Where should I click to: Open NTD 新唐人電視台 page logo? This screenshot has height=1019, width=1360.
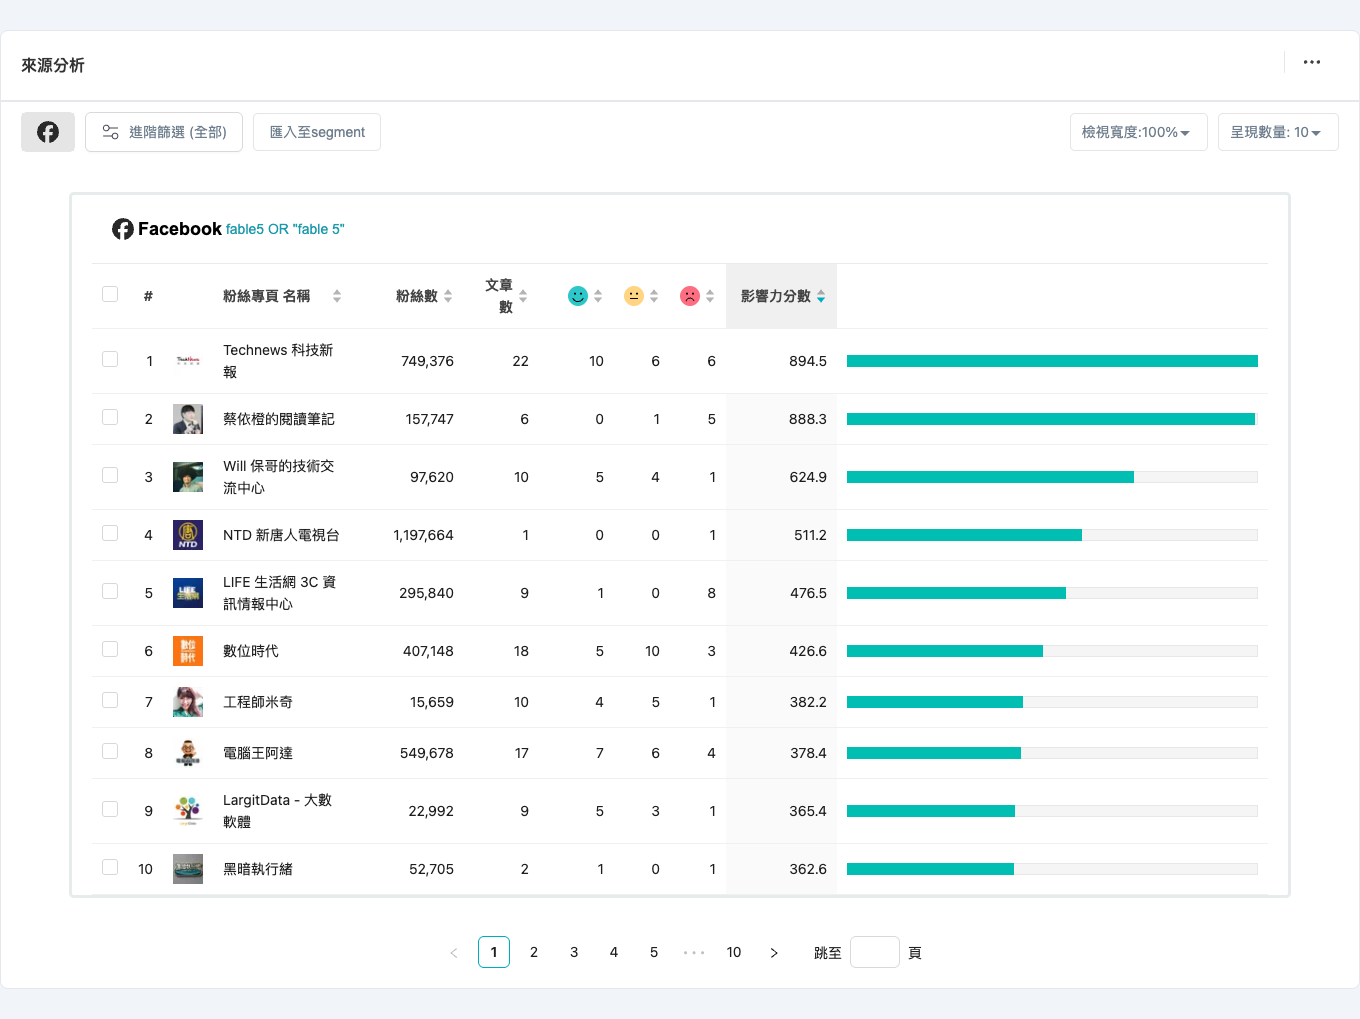coord(188,535)
